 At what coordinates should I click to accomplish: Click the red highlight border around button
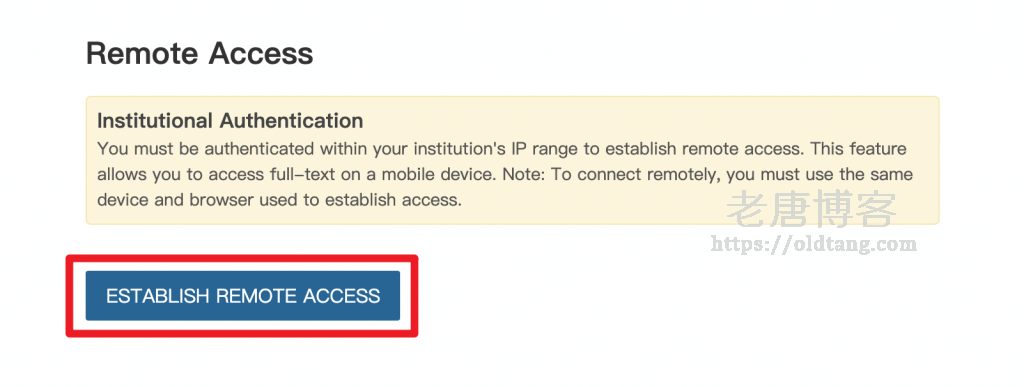pos(242,258)
